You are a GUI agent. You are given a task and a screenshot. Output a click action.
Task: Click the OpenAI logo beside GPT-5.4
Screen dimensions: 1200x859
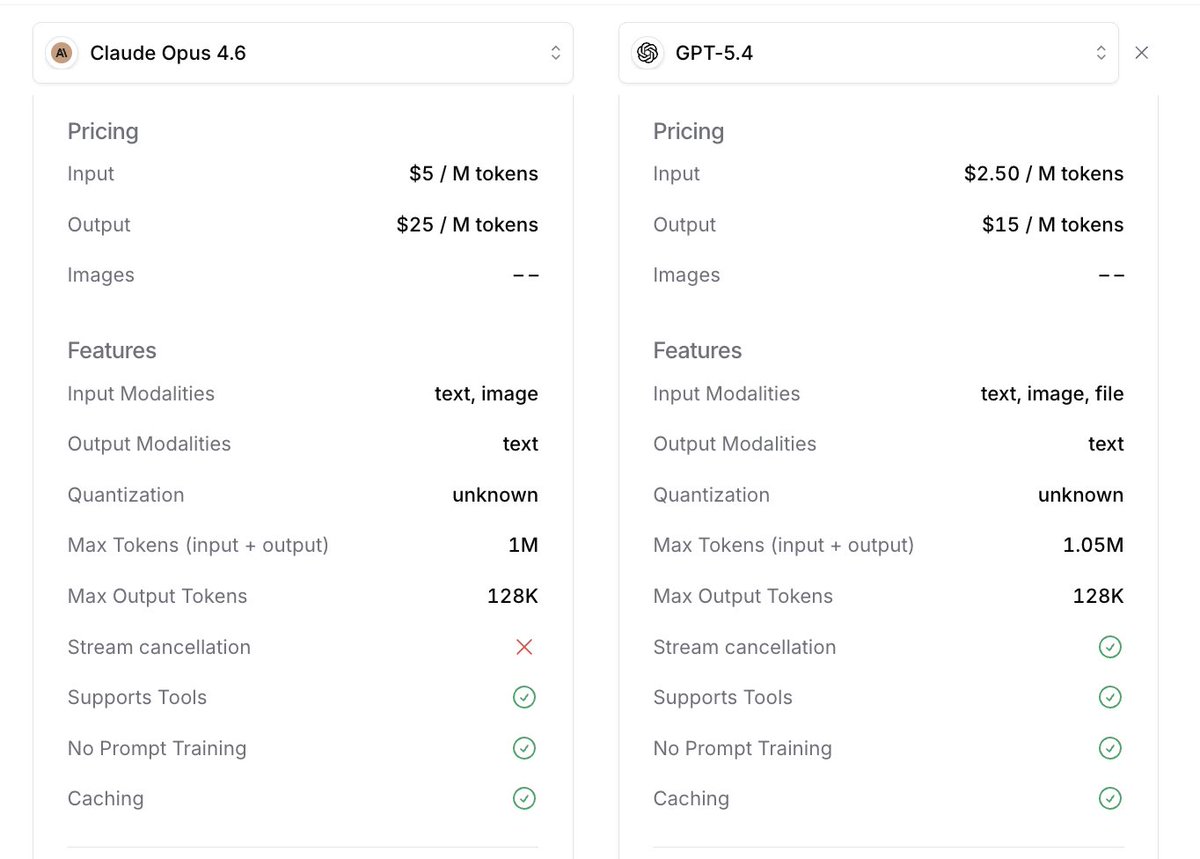pos(647,53)
